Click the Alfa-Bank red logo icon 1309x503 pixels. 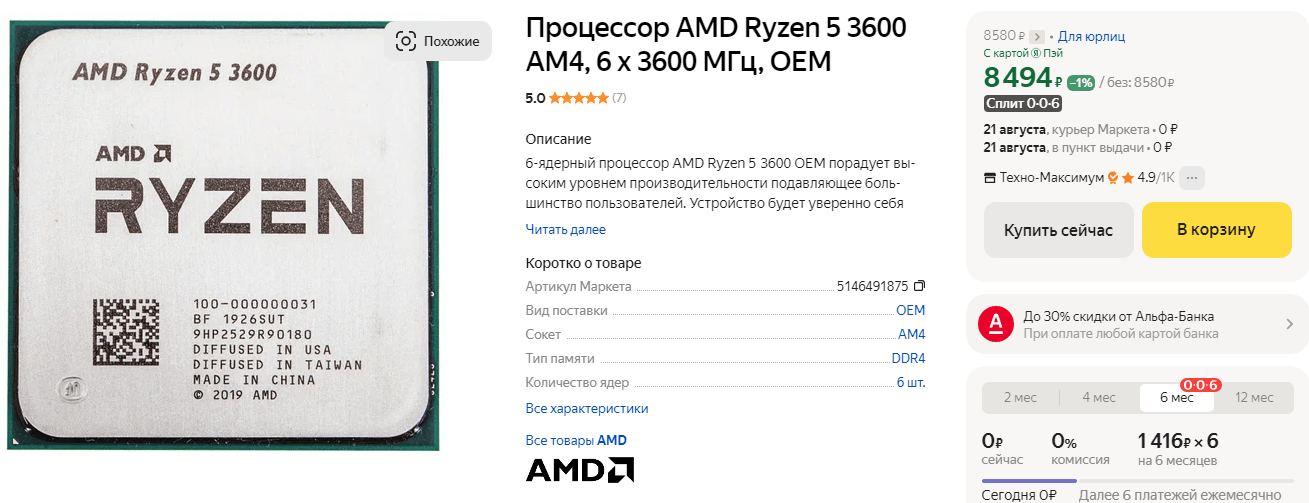coord(996,324)
